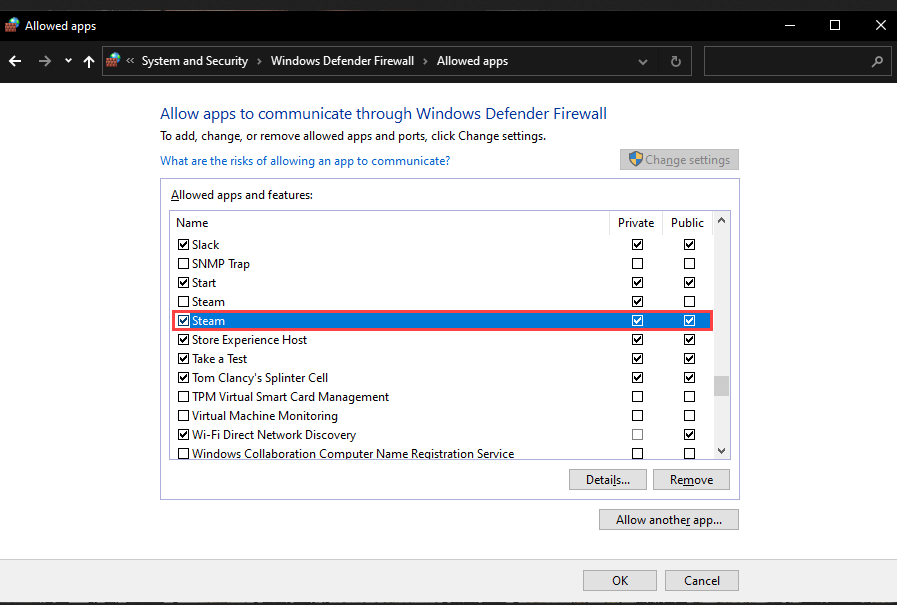
Task: Open the risks of allowing an app link
Action: coord(305,161)
